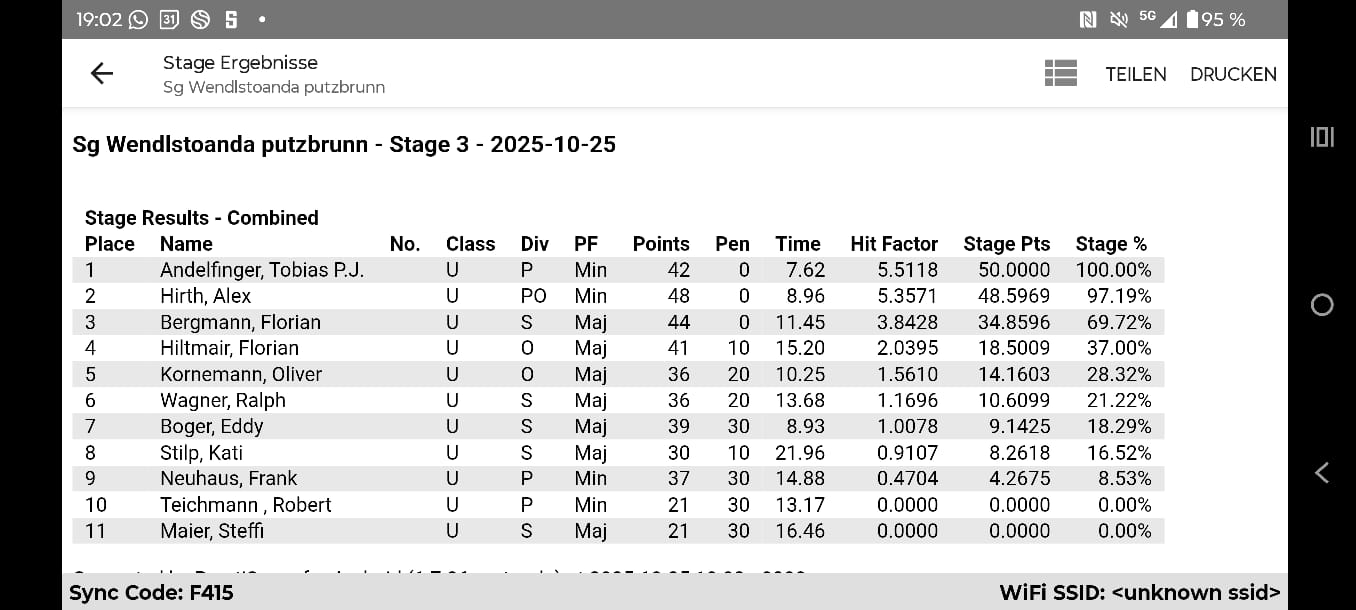1356x610 pixels.
Task: Tap the NFC status icon
Action: (1088, 19)
